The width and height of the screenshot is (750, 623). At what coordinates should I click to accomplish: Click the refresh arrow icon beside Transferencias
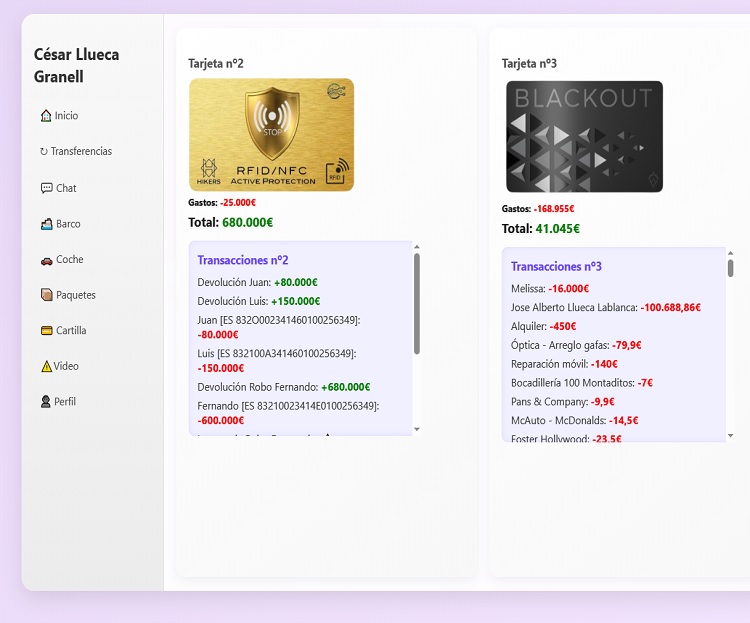click(x=44, y=151)
